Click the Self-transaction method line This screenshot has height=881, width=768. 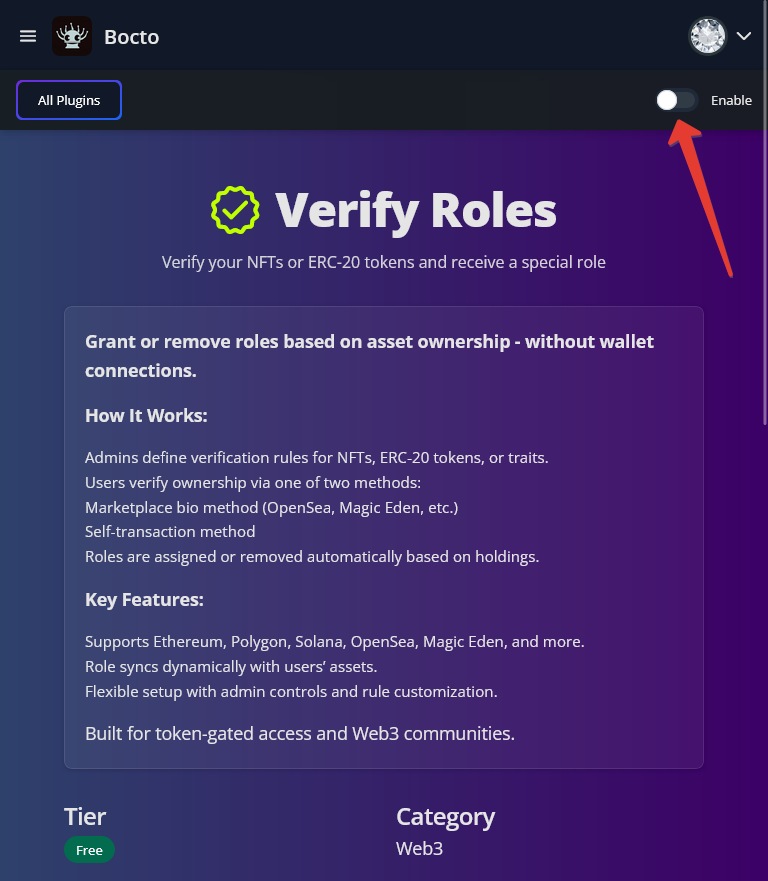point(170,532)
